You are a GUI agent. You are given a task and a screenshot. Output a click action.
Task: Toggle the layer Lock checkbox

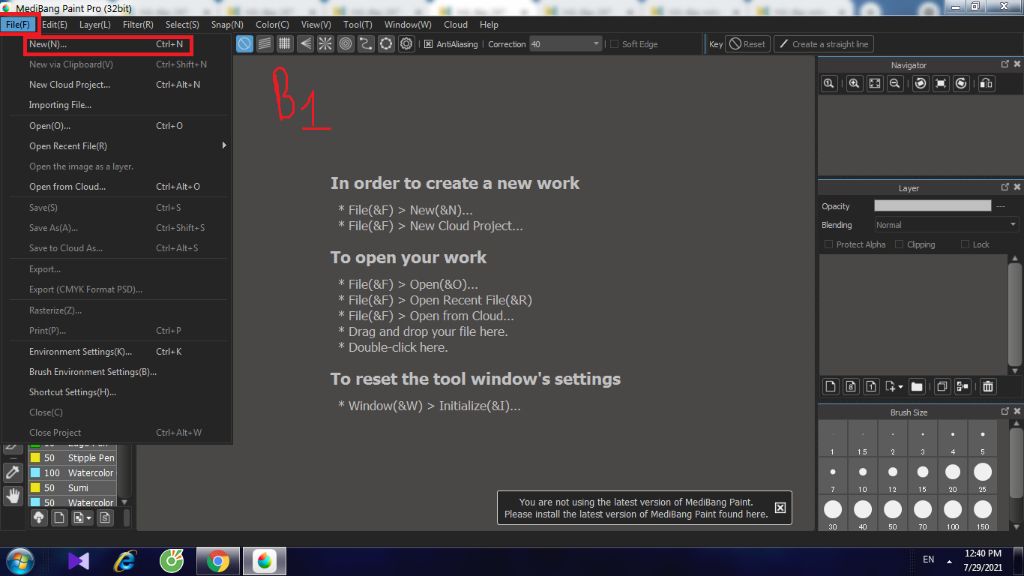point(965,244)
